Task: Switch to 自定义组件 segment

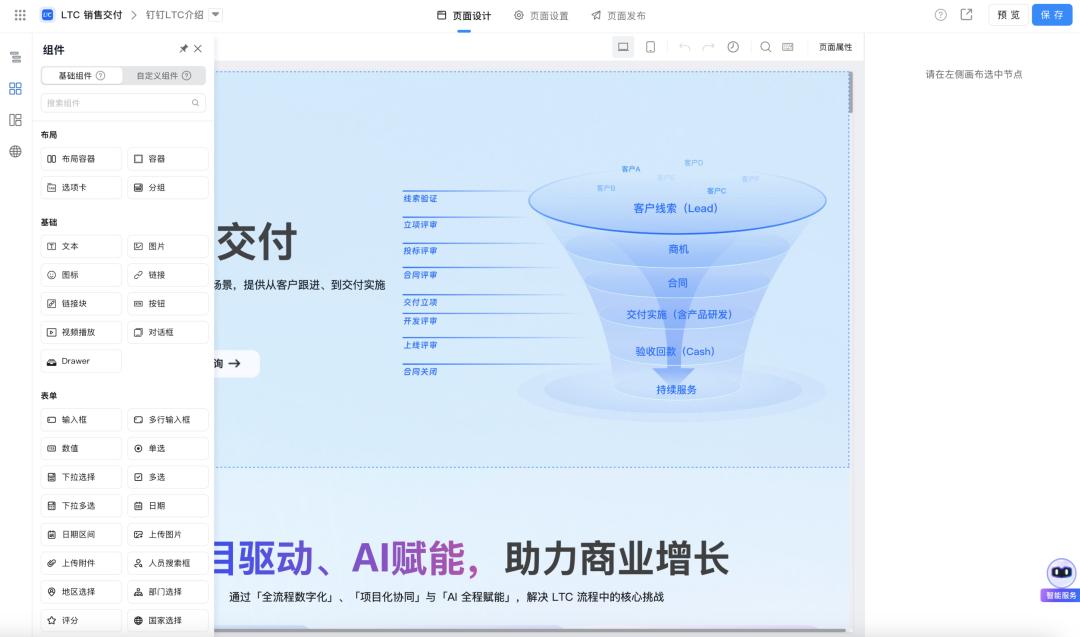Action: point(164,76)
